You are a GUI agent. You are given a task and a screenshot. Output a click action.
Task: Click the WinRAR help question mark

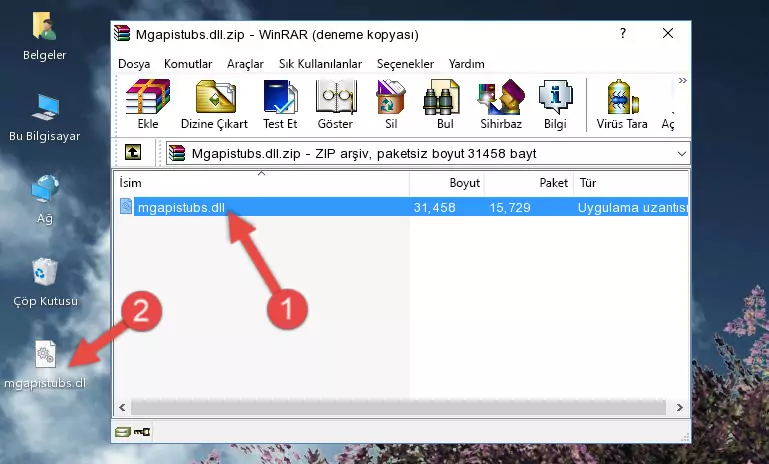[623, 33]
